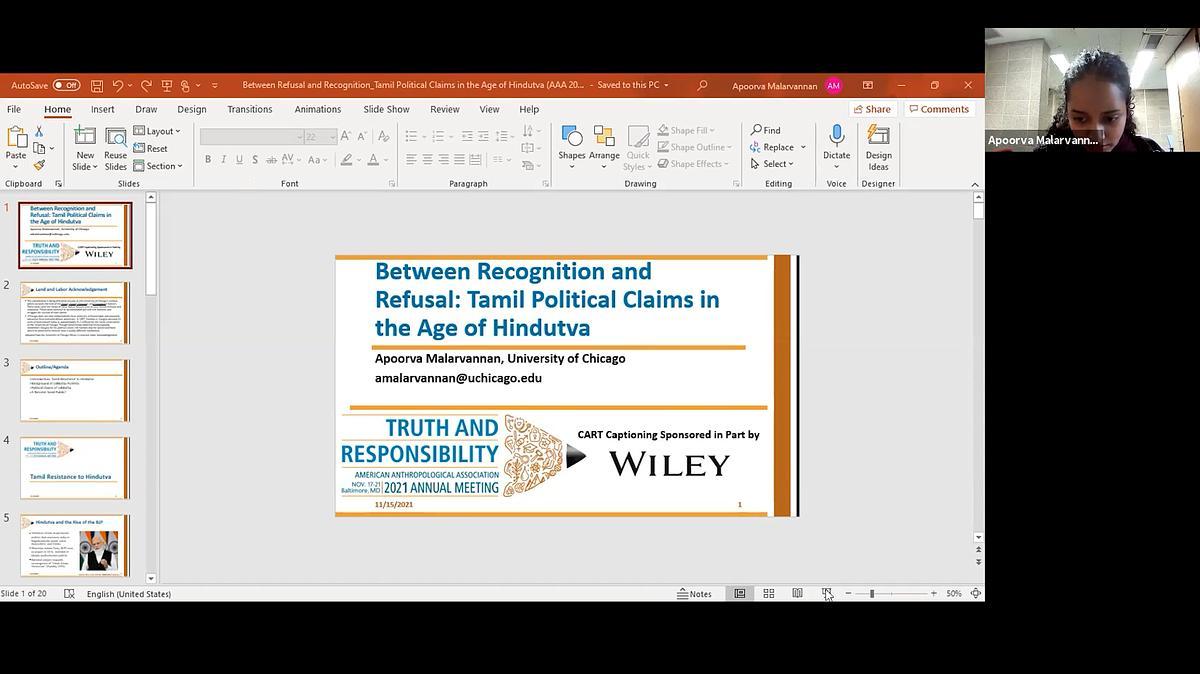Open the Slide Show tab

pyautogui.click(x=386, y=109)
